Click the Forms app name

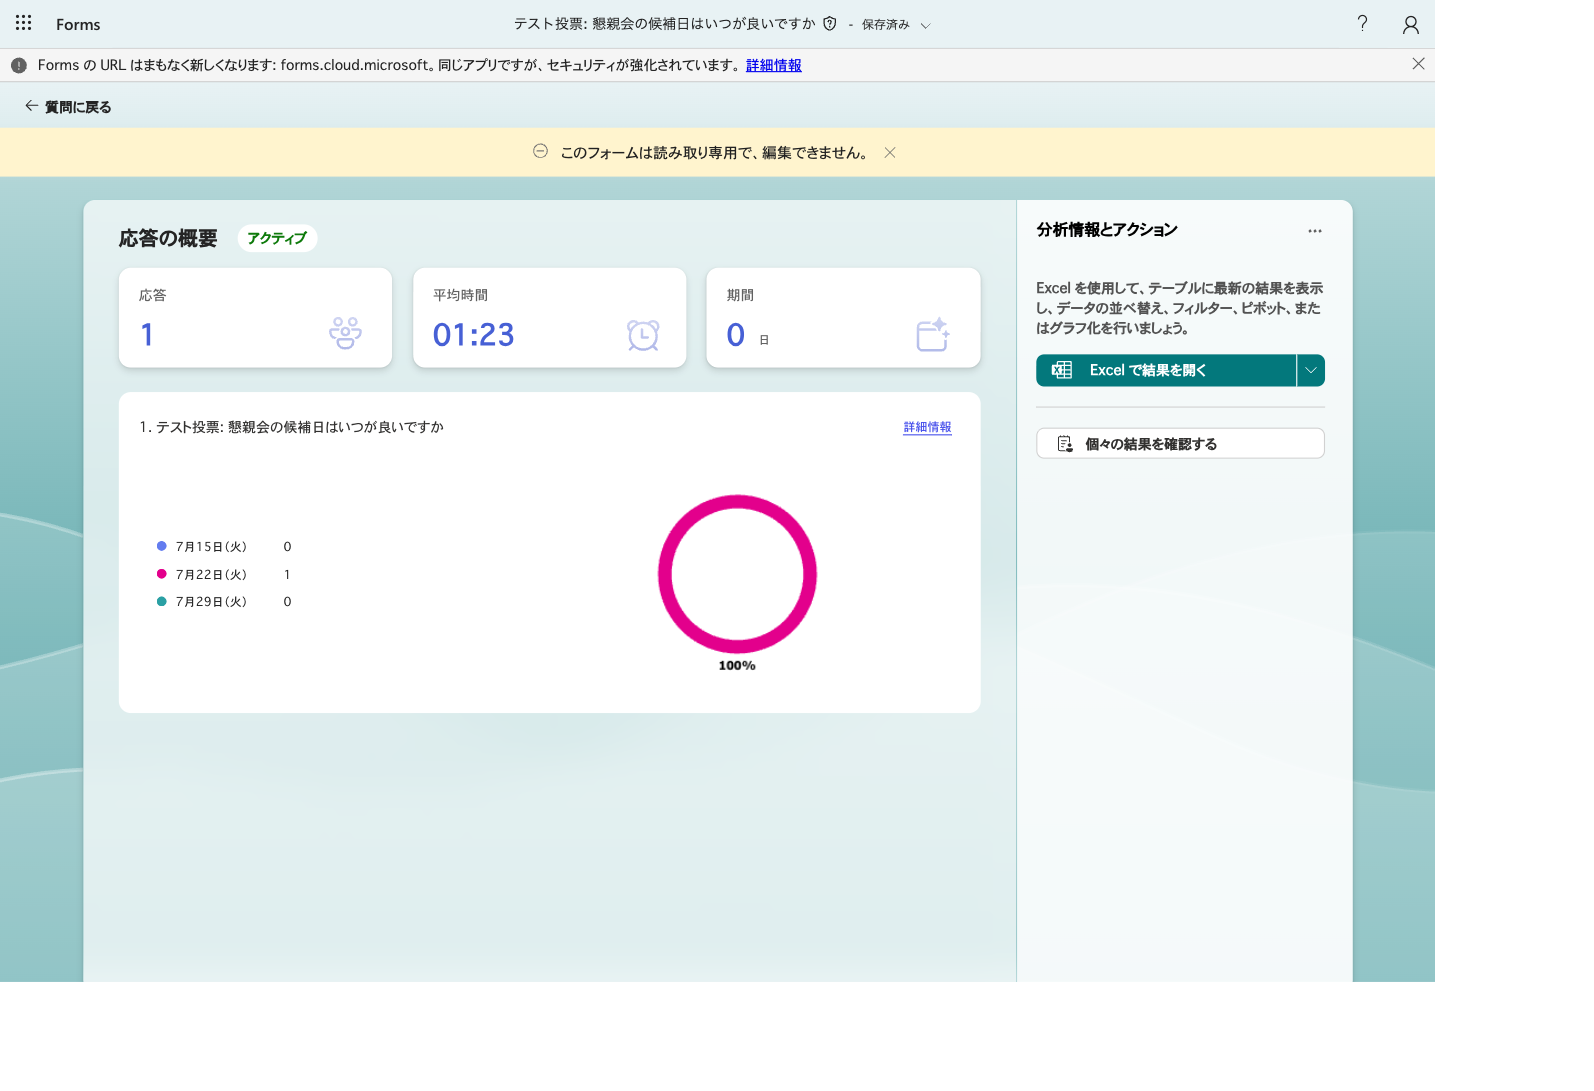click(x=78, y=24)
